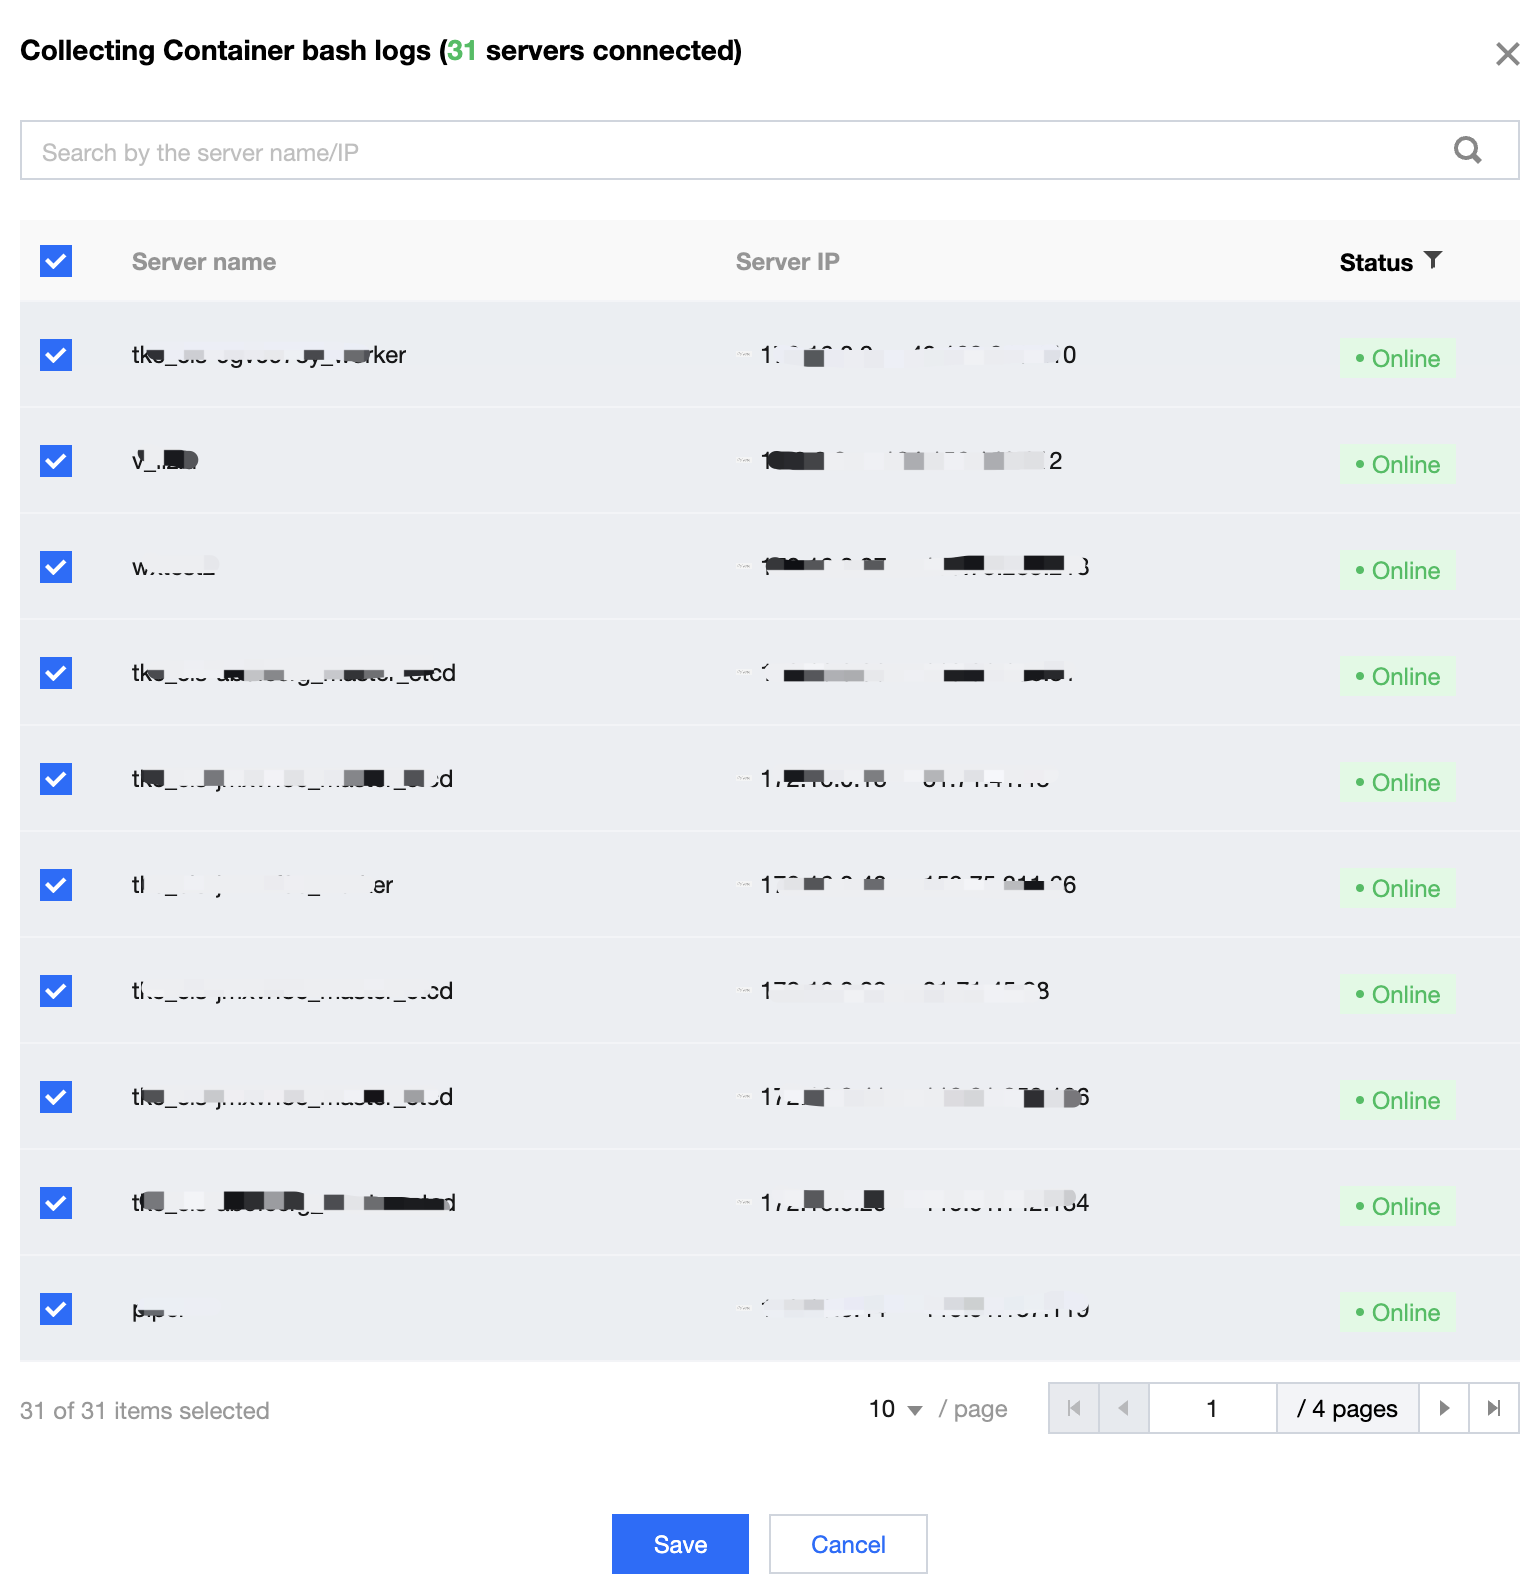Uncheck the second server row checkbox
This screenshot has width=1540, height=1586.
56,461
